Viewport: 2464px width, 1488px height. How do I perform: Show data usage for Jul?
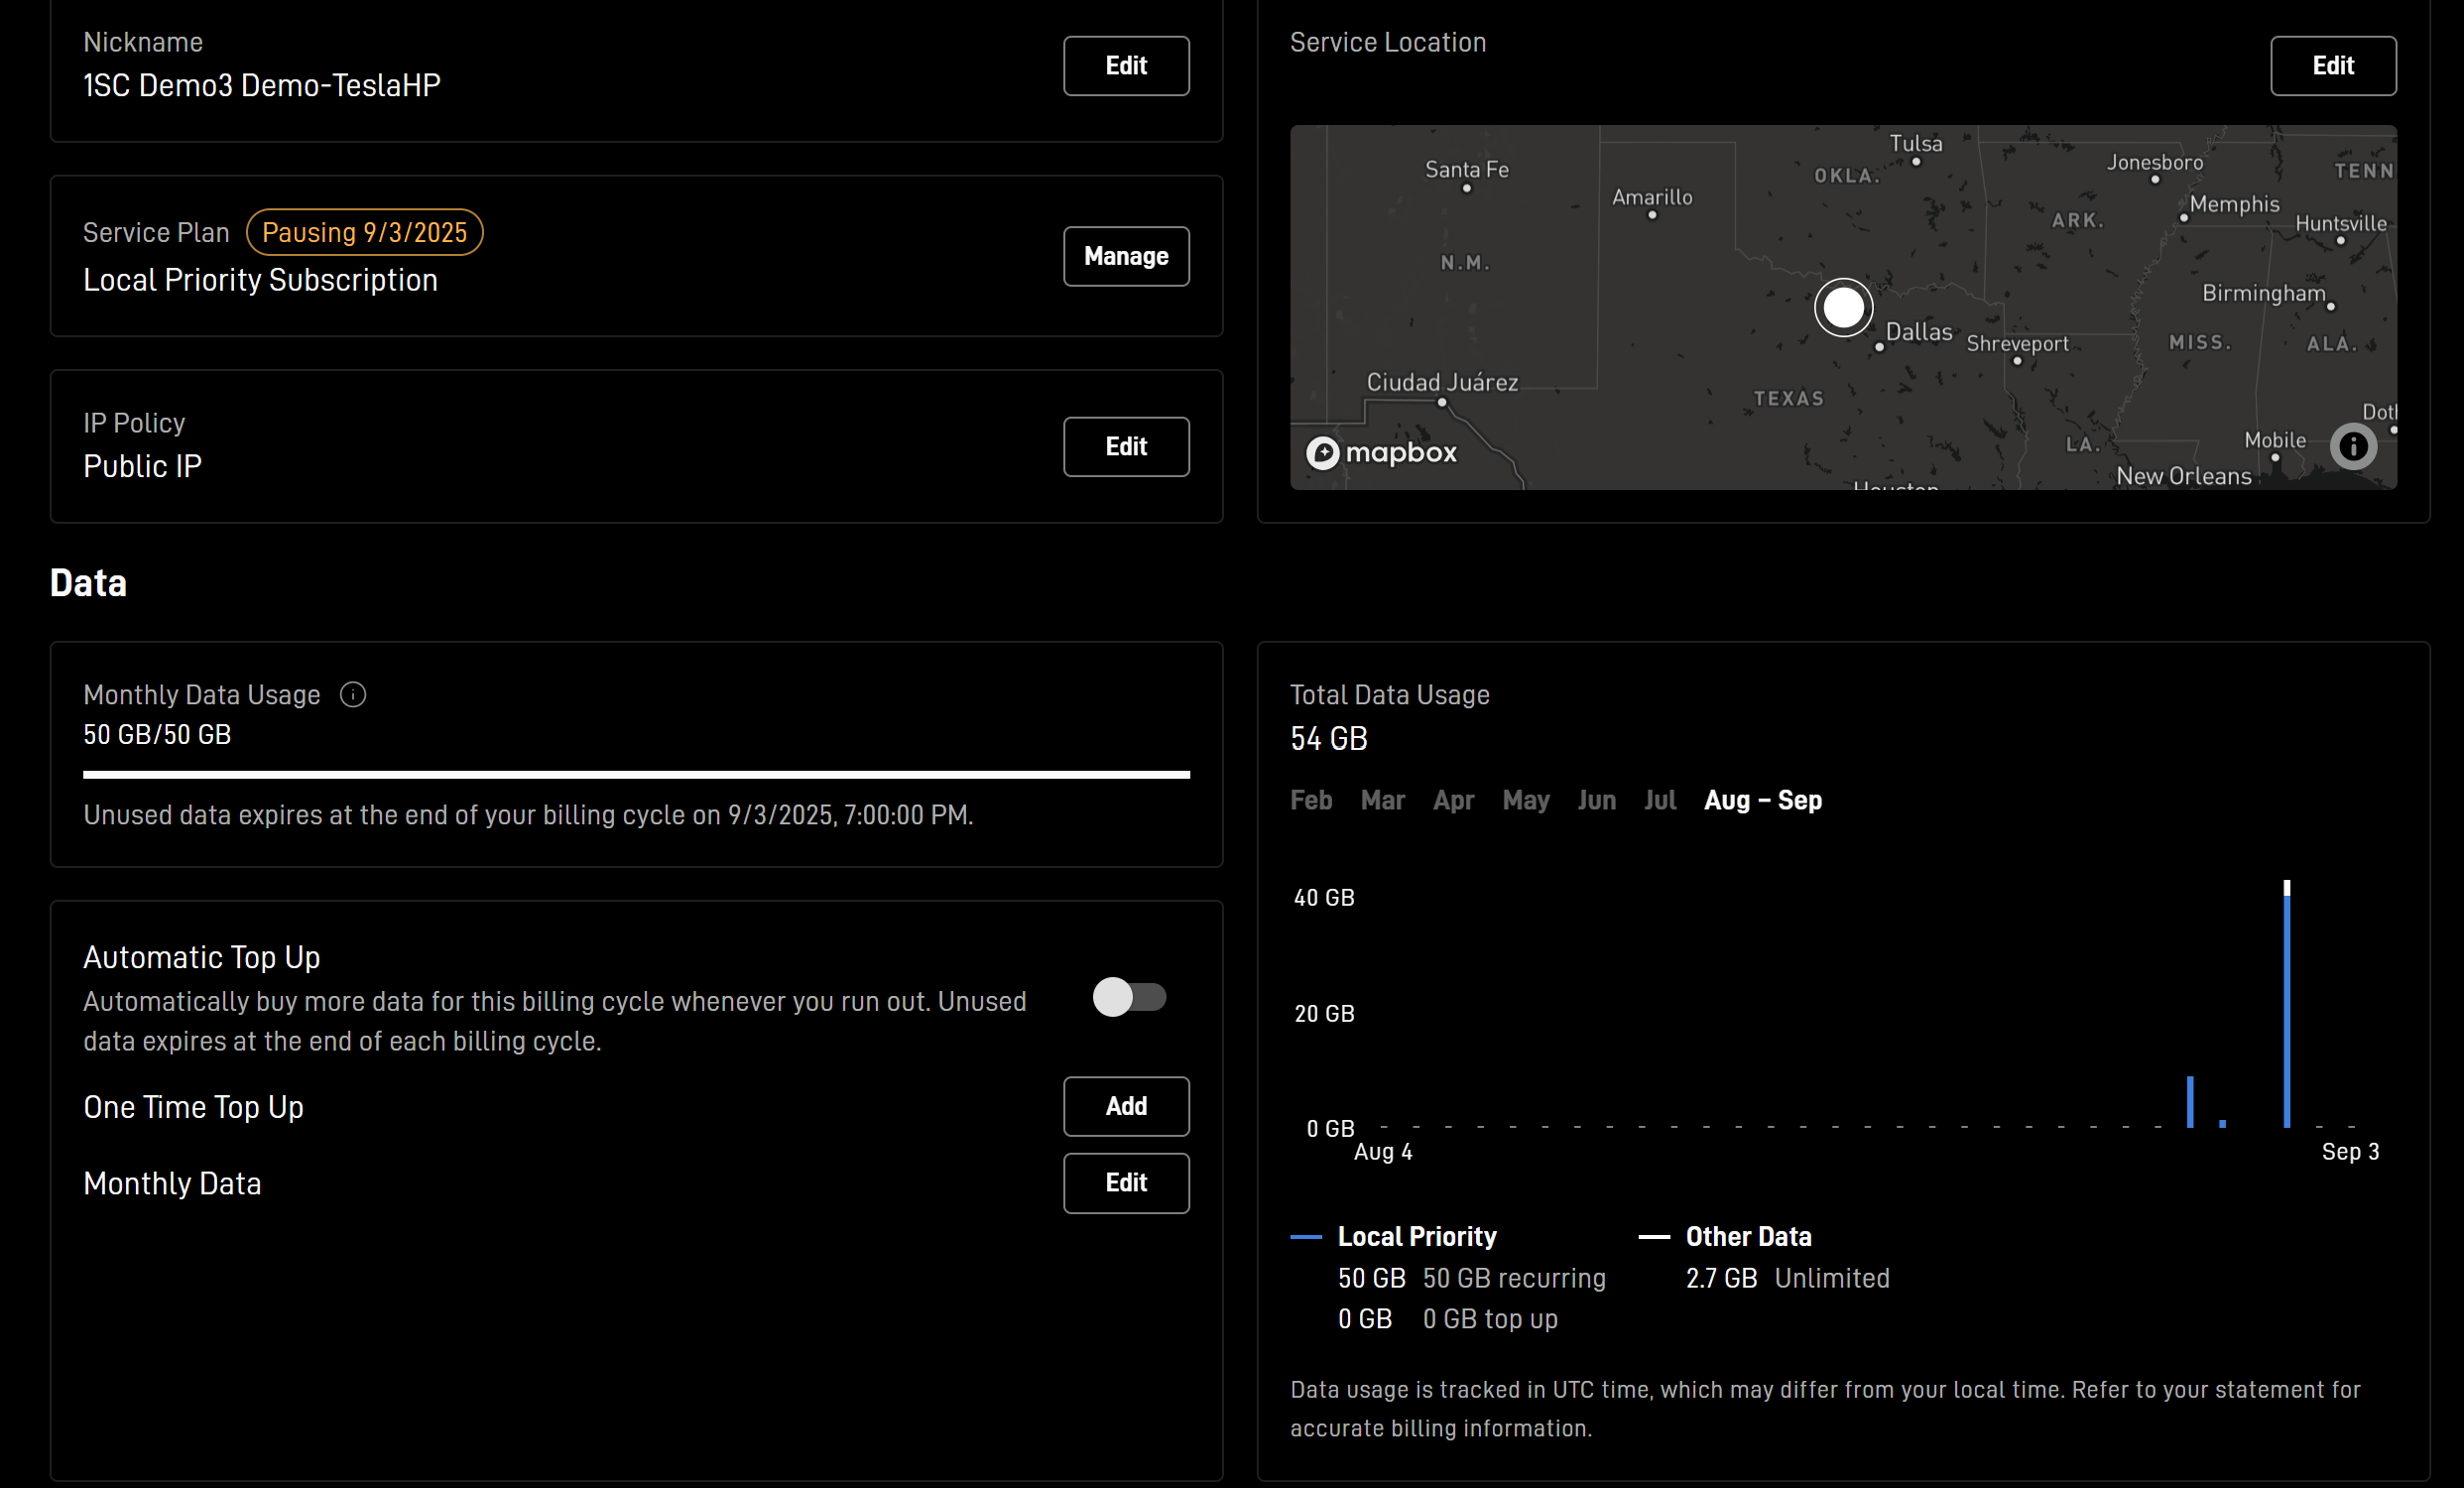pos(1660,800)
